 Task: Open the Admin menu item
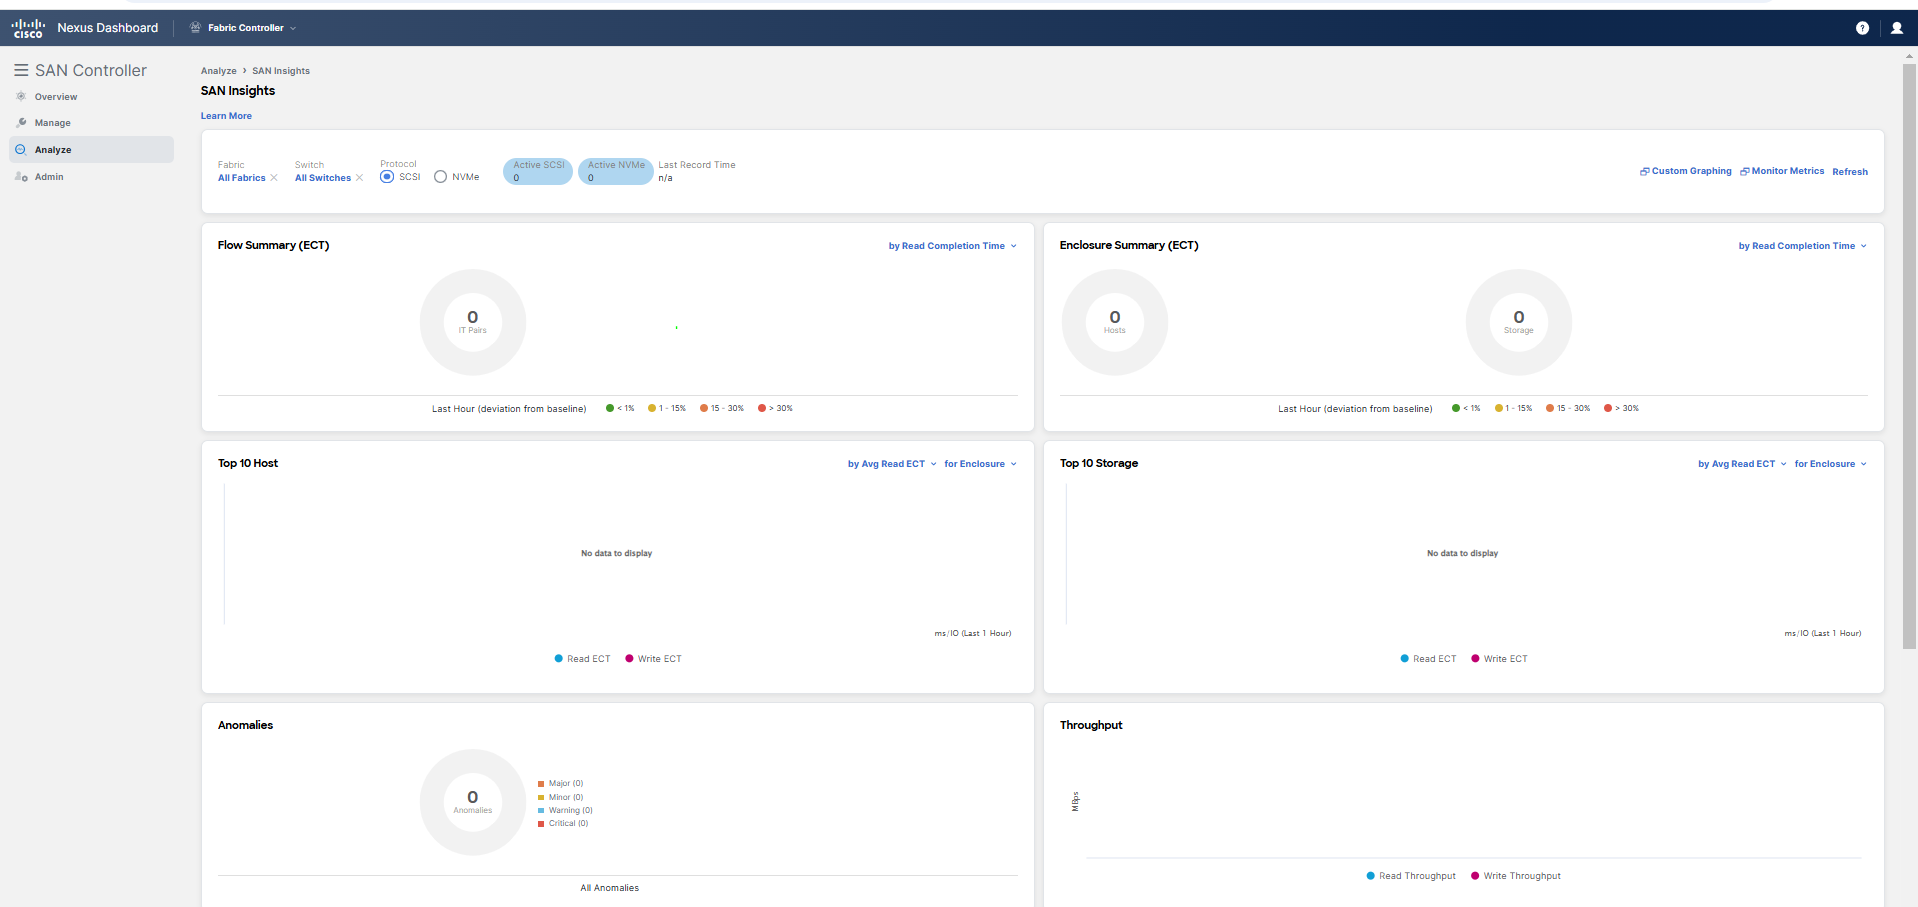pos(91,177)
